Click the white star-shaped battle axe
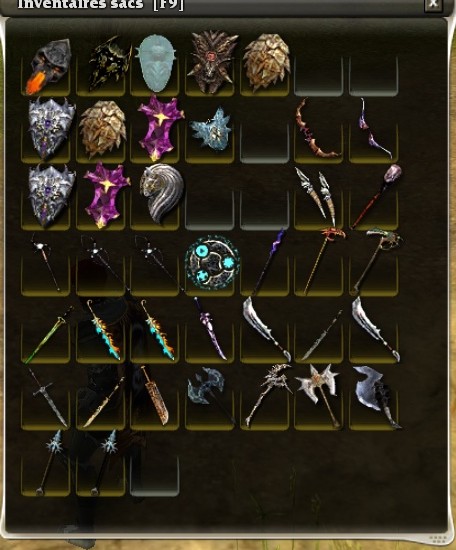Viewport: 456px width, 550px height. (319, 394)
